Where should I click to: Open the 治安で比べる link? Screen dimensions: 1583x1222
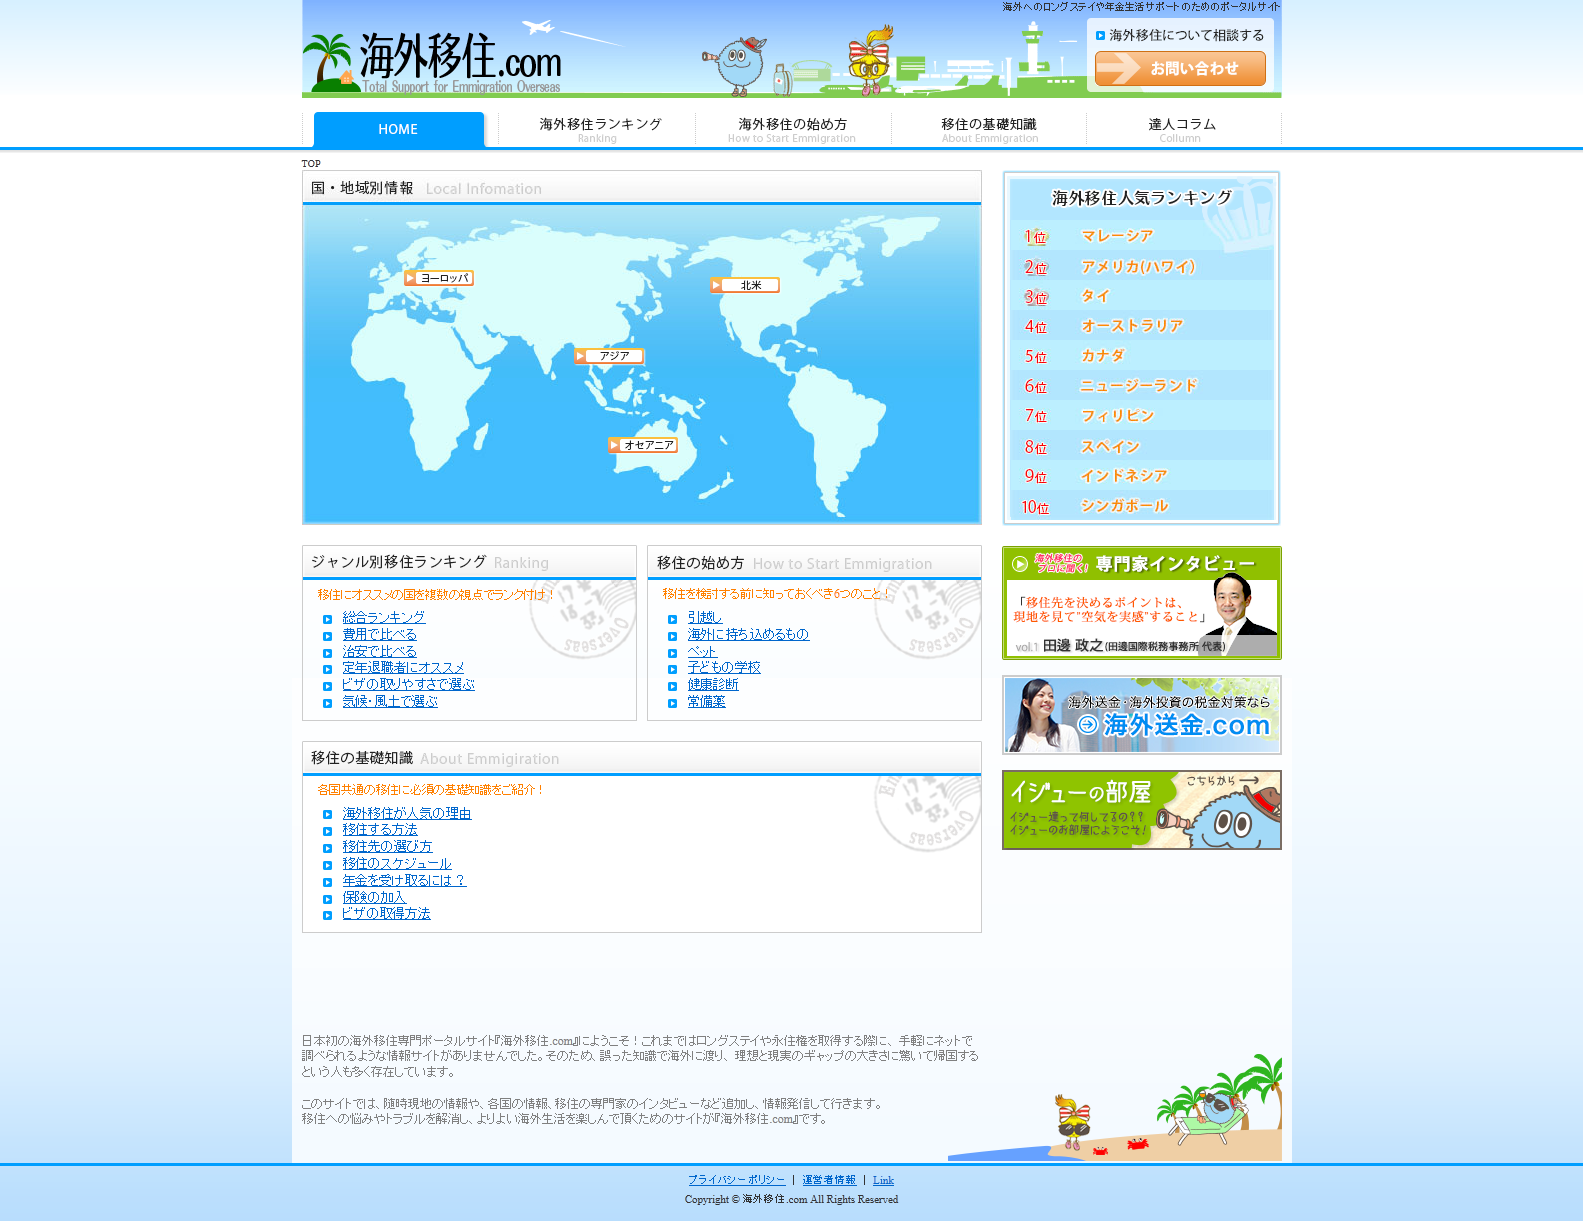pos(380,652)
